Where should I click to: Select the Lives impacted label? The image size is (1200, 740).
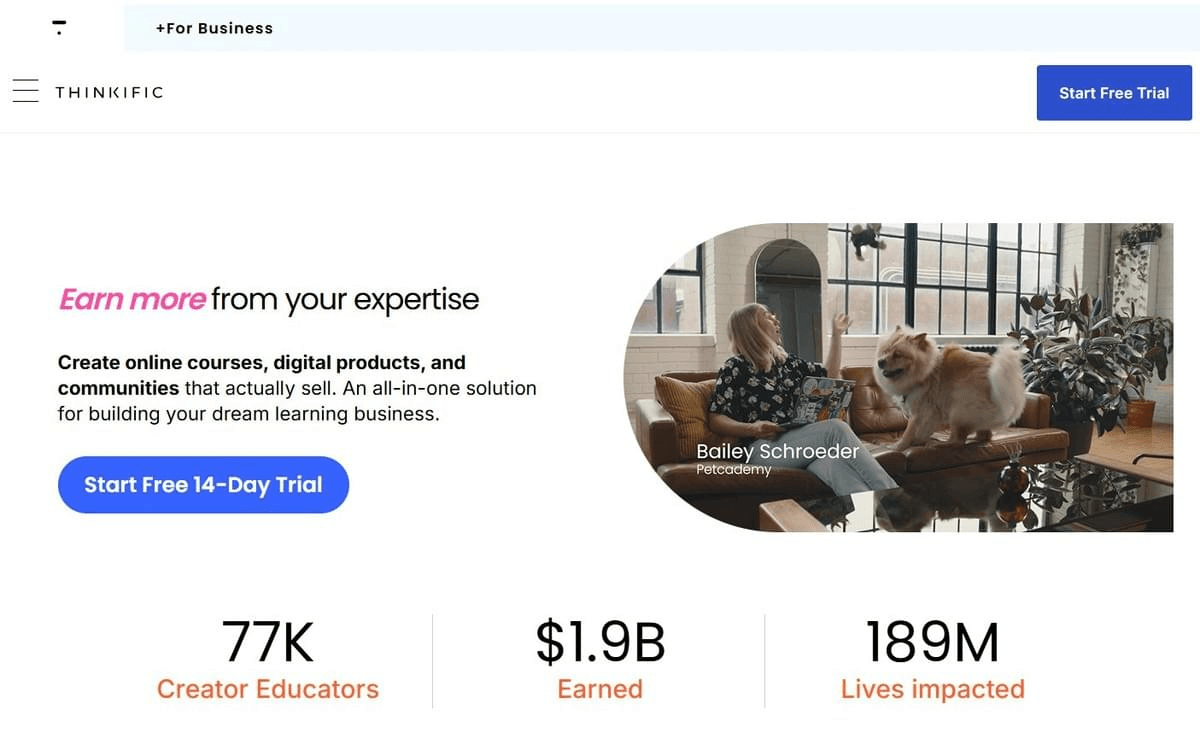pos(932,689)
